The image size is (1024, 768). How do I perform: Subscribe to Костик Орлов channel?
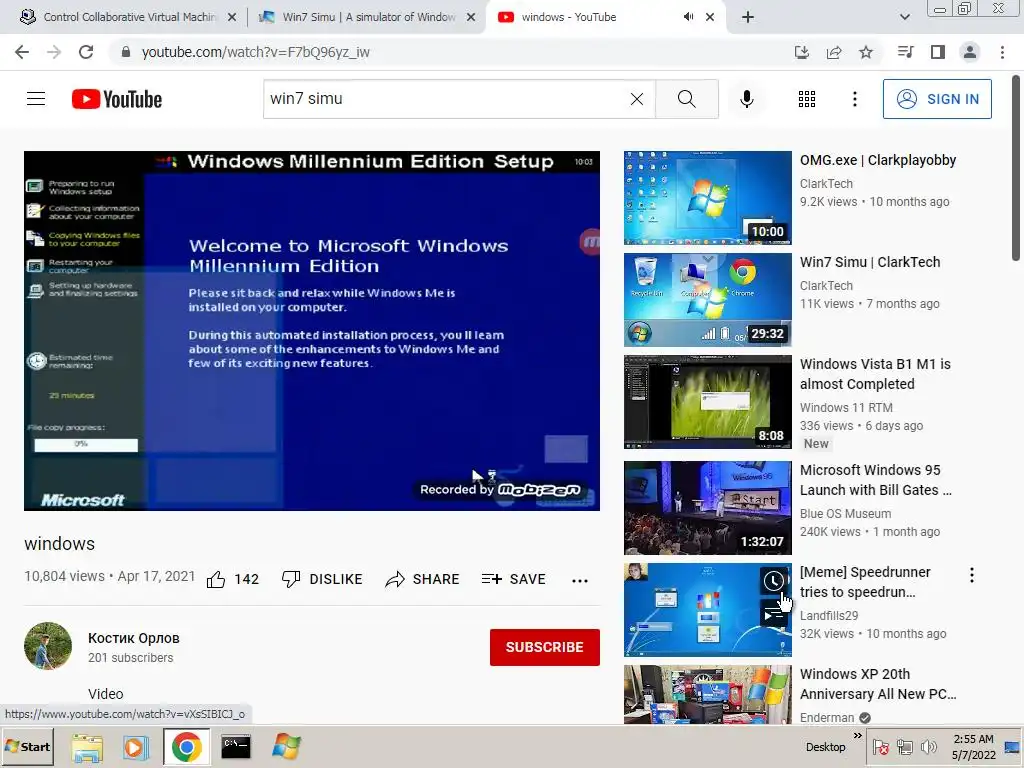click(x=545, y=647)
